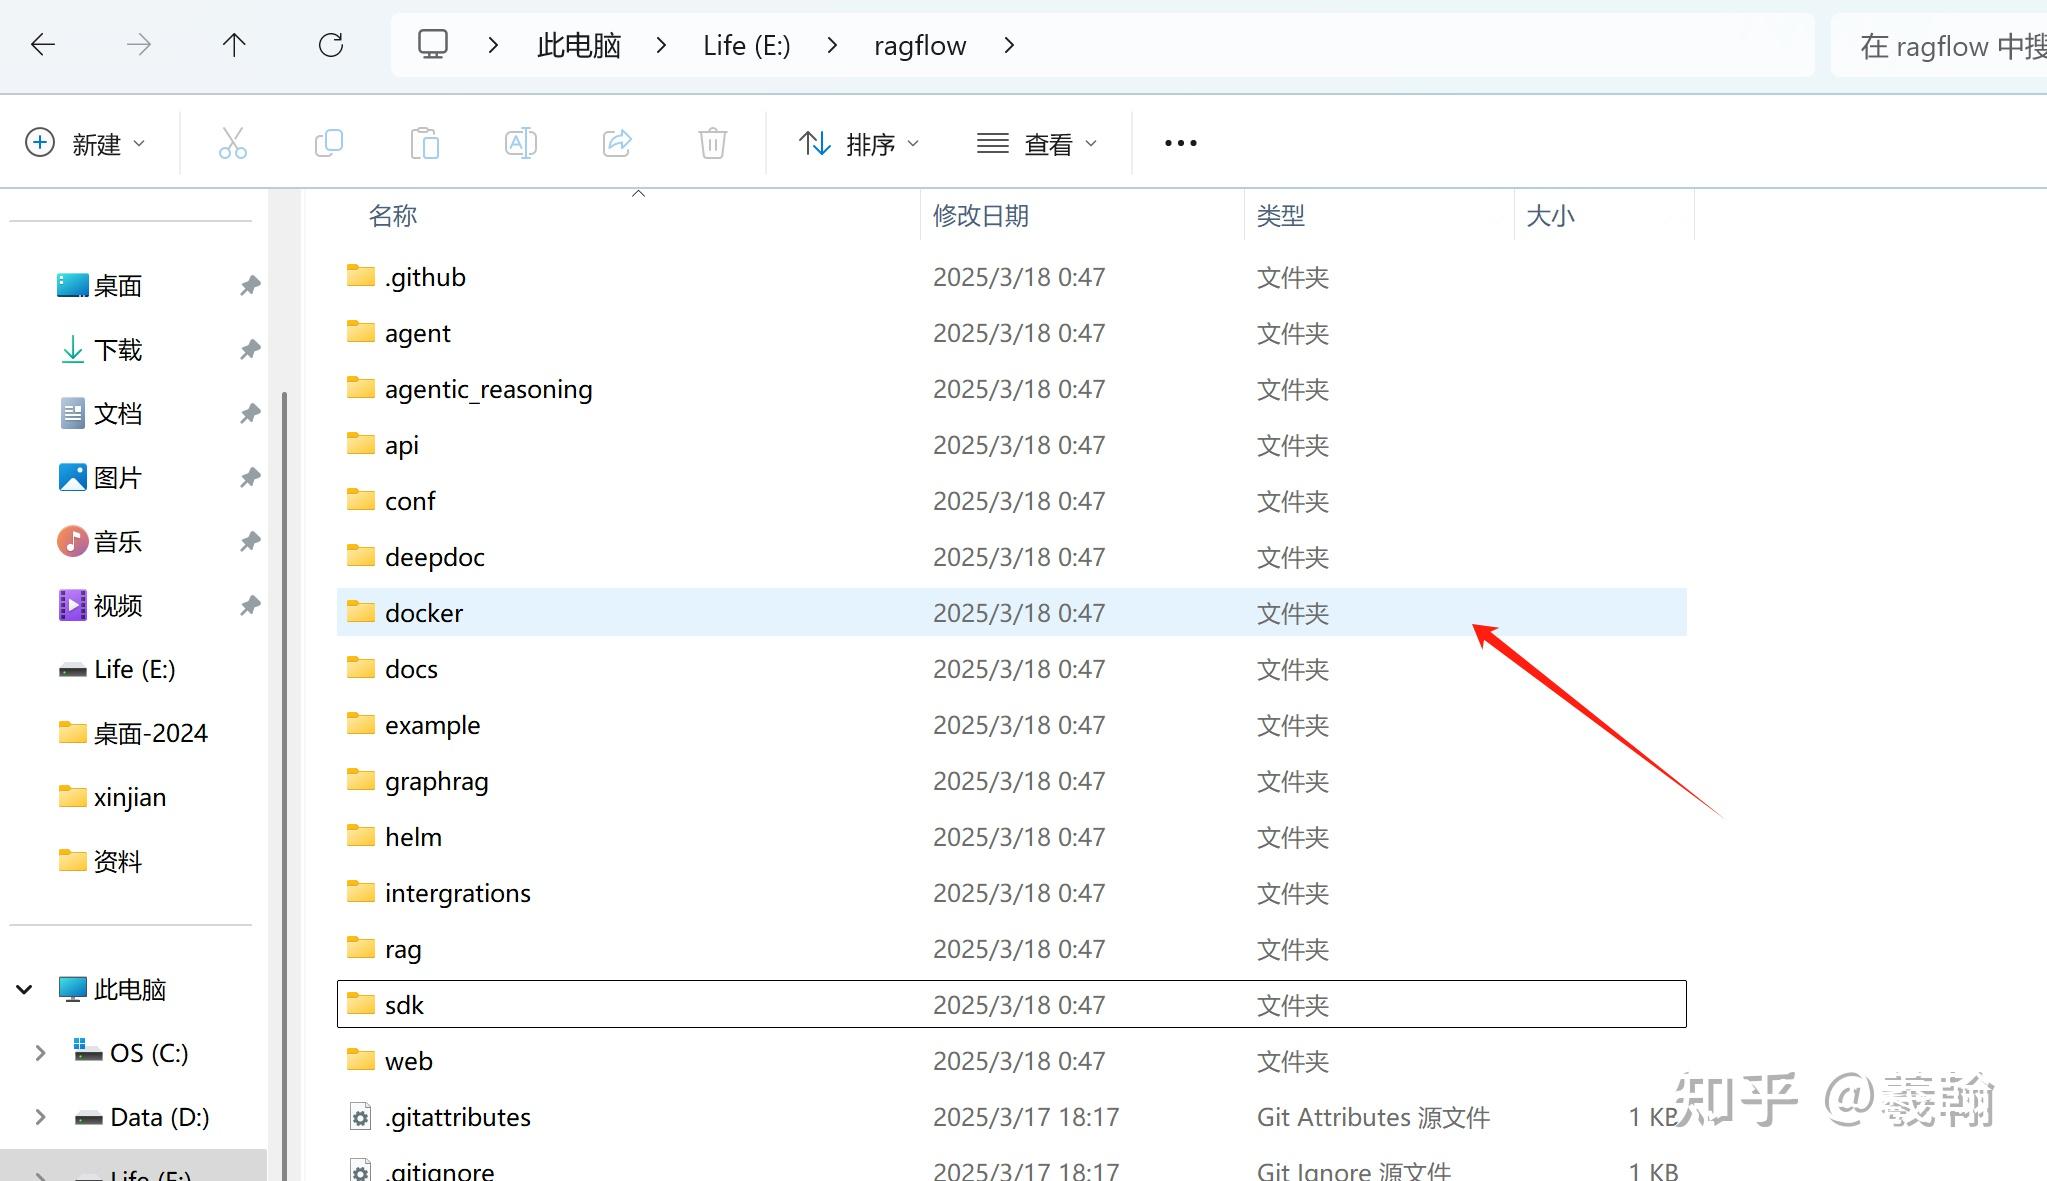Open the see-more ellipsis menu
Image resolution: width=2047 pixels, height=1181 pixels.
pos(1179,142)
